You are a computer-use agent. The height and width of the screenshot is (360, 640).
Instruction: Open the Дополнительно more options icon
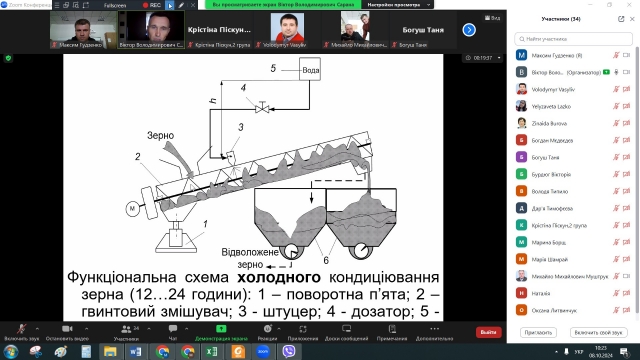434,329
